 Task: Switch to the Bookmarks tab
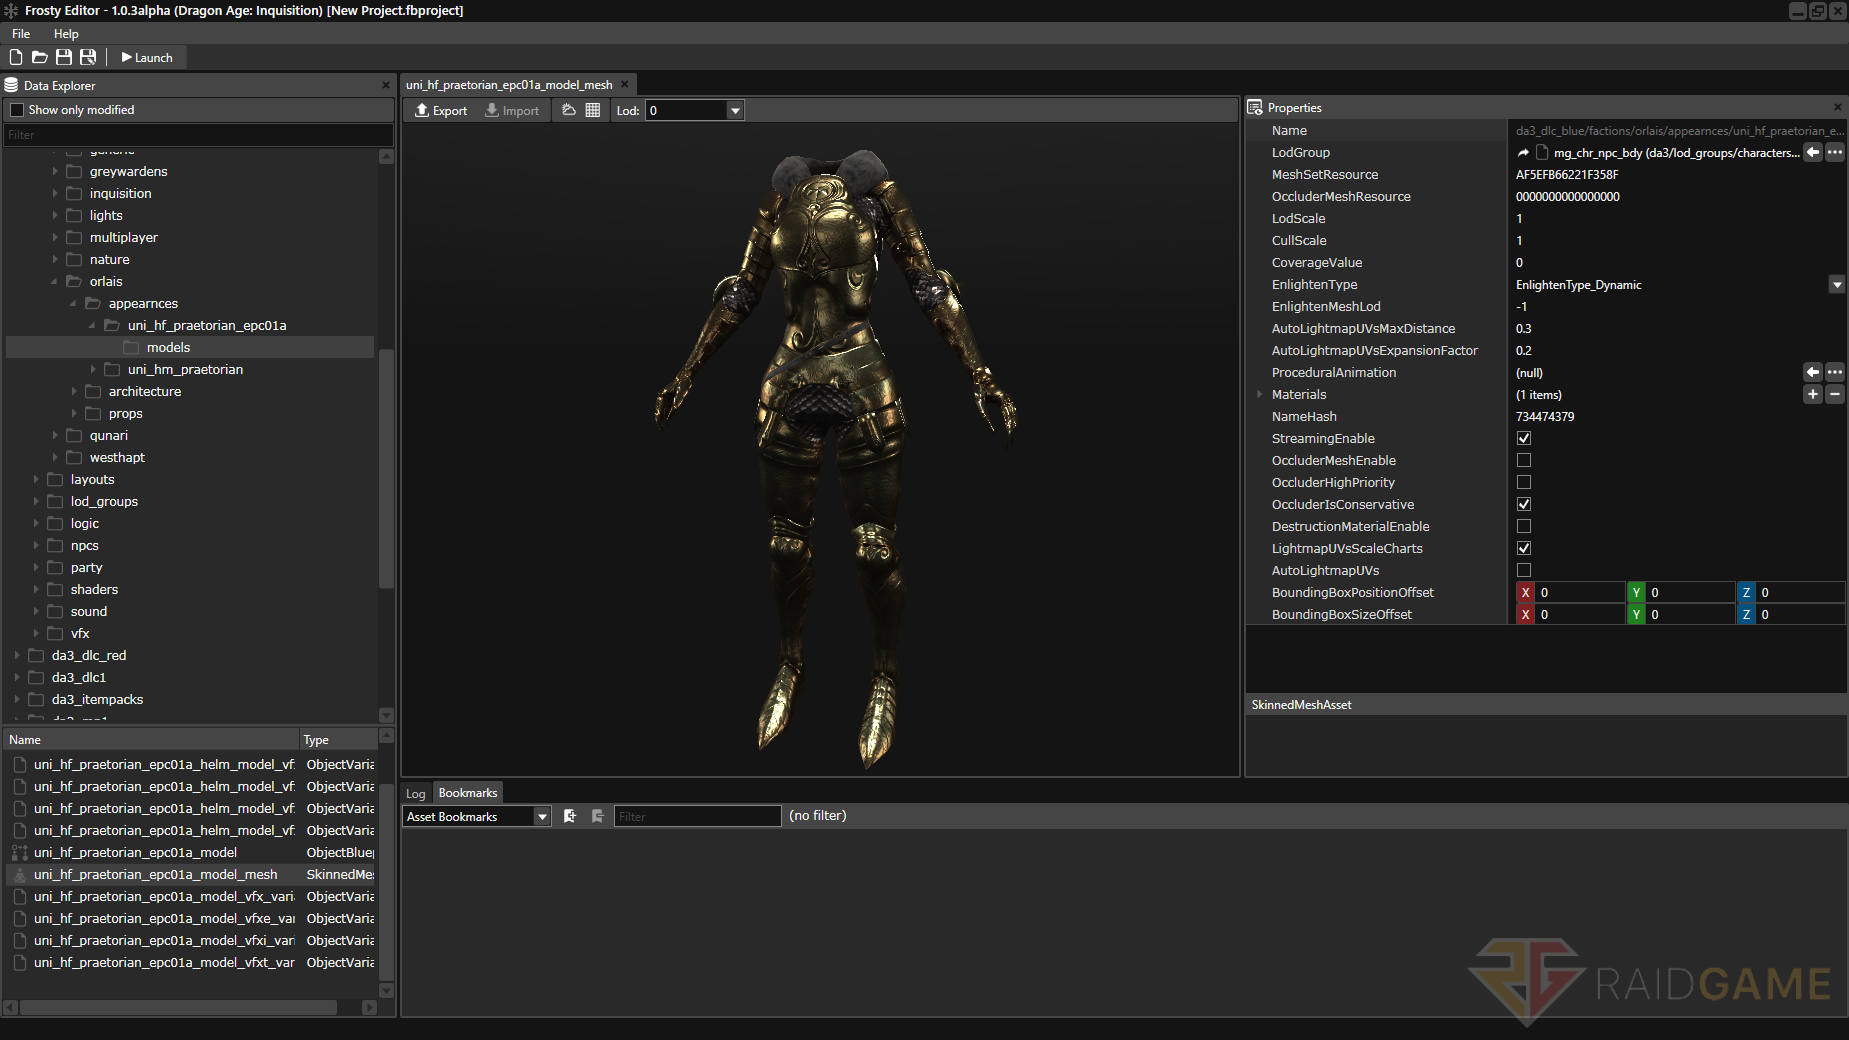pyautogui.click(x=468, y=792)
